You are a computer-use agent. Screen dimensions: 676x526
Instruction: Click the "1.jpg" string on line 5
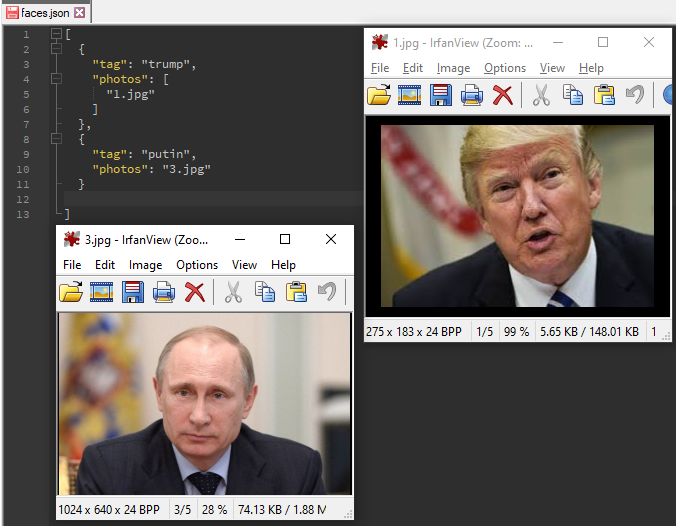(x=131, y=94)
